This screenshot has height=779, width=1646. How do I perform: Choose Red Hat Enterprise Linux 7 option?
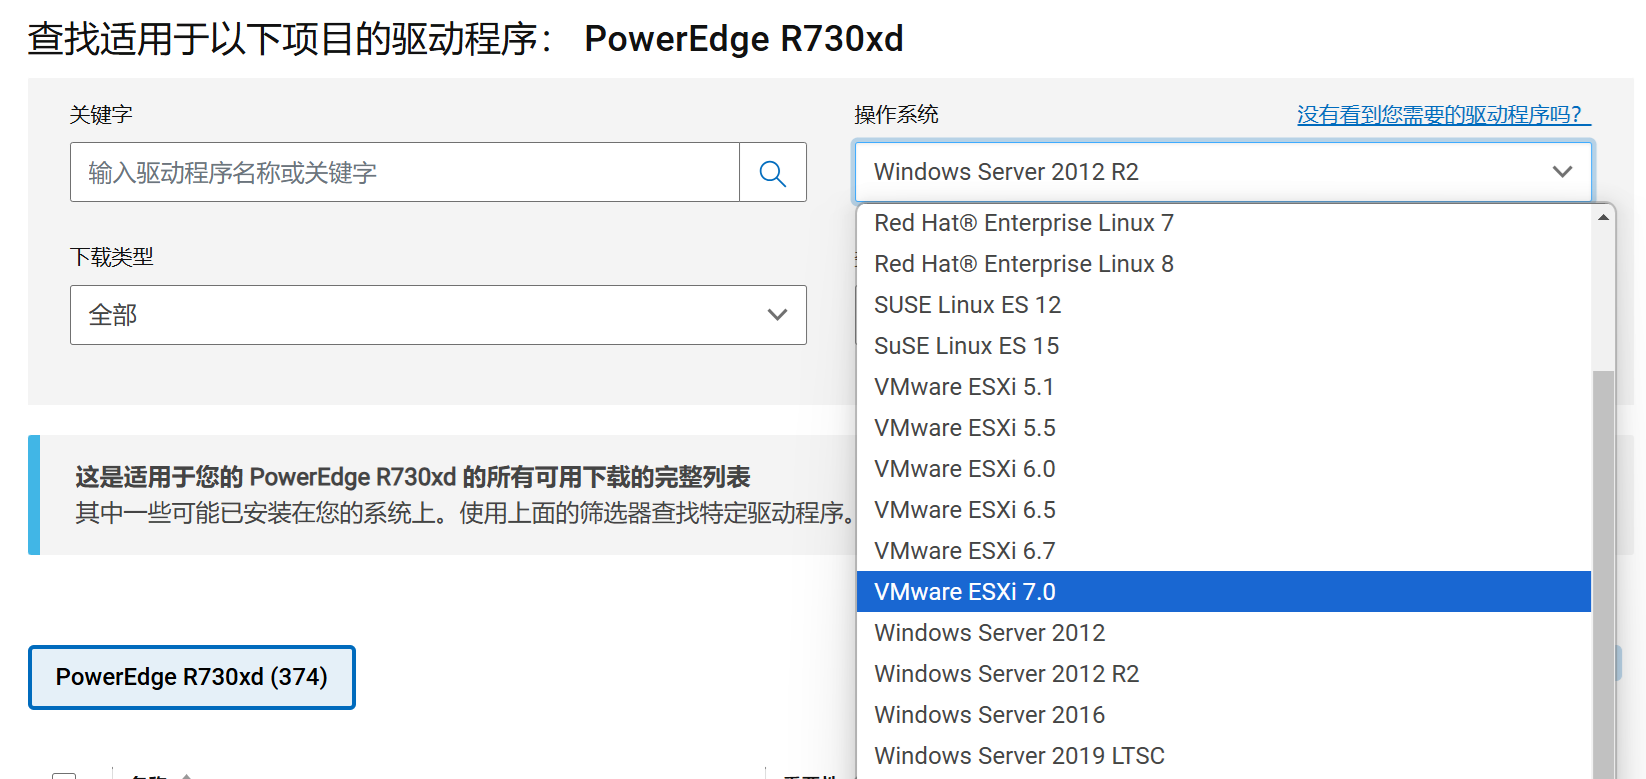click(x=1024, y=223)
